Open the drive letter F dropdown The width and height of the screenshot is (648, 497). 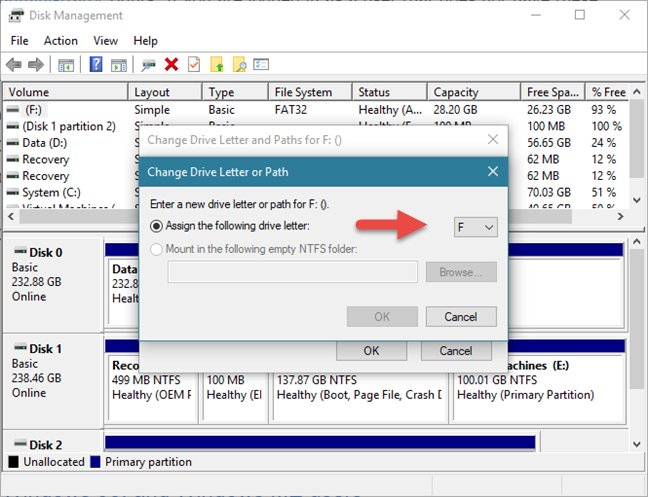[x=476, y=227]
